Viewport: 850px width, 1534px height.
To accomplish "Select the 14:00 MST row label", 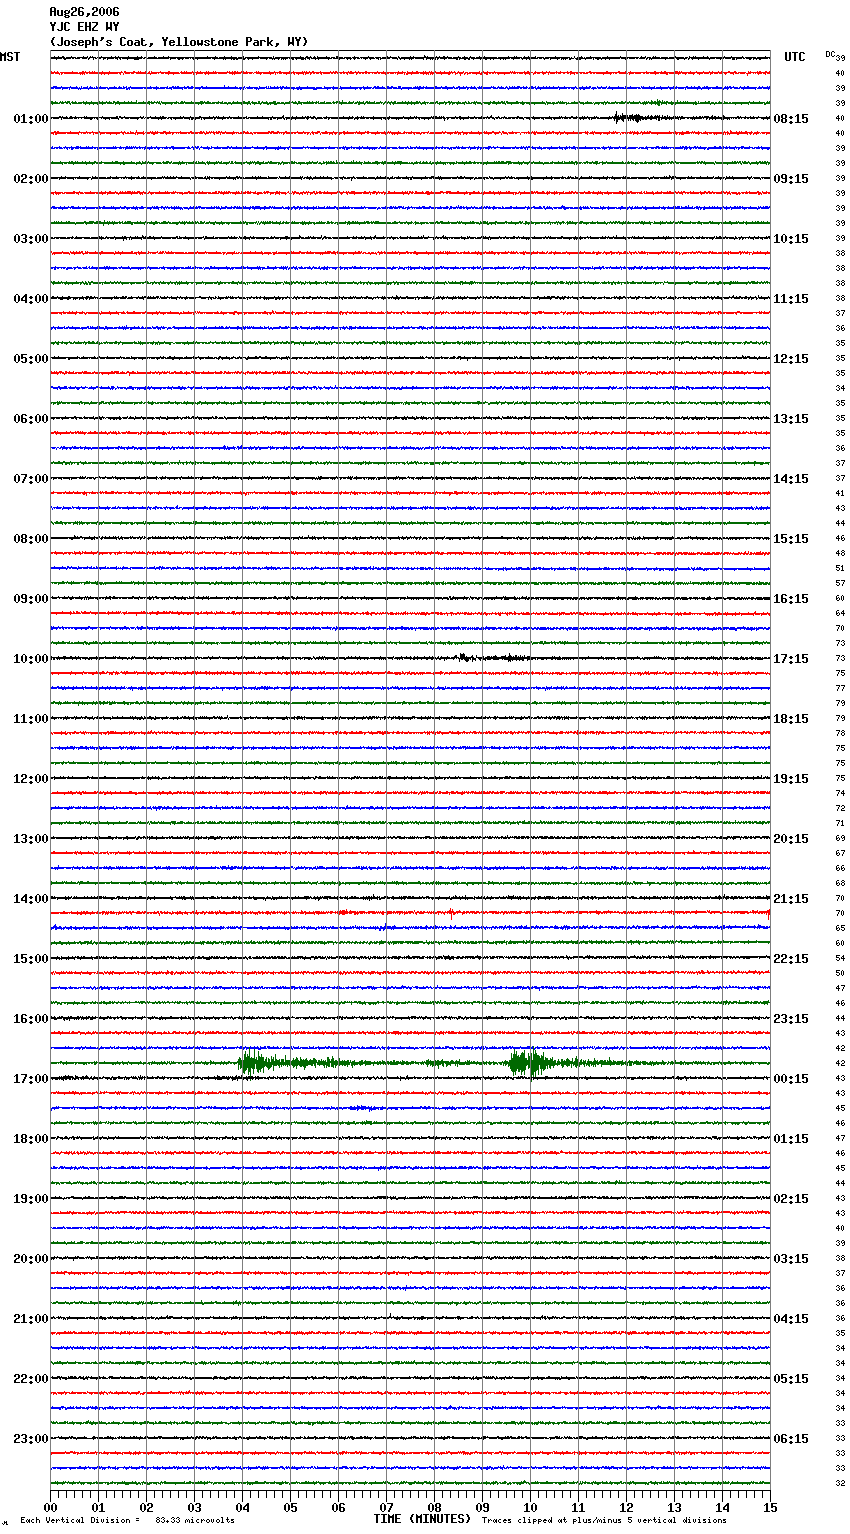I will click(x=31, y=899).
